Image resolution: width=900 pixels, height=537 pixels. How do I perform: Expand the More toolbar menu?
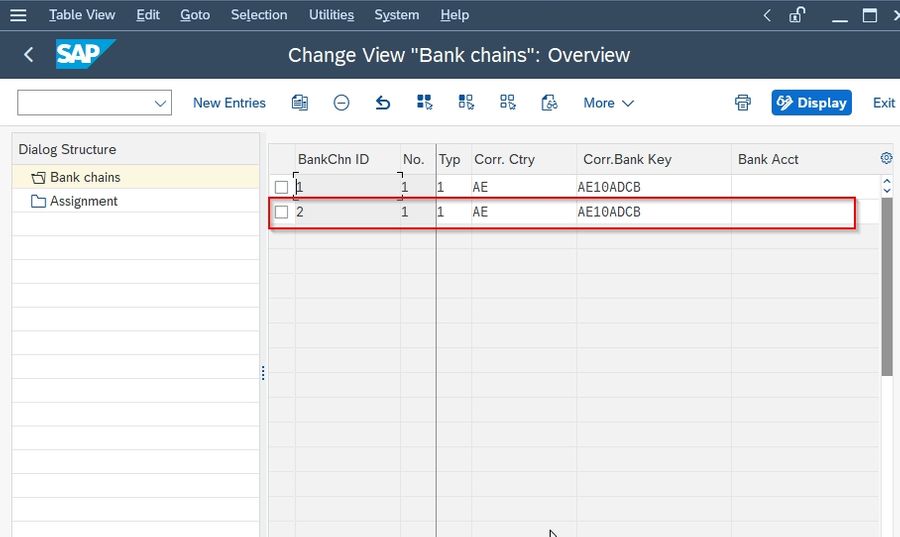coord(608,103)
